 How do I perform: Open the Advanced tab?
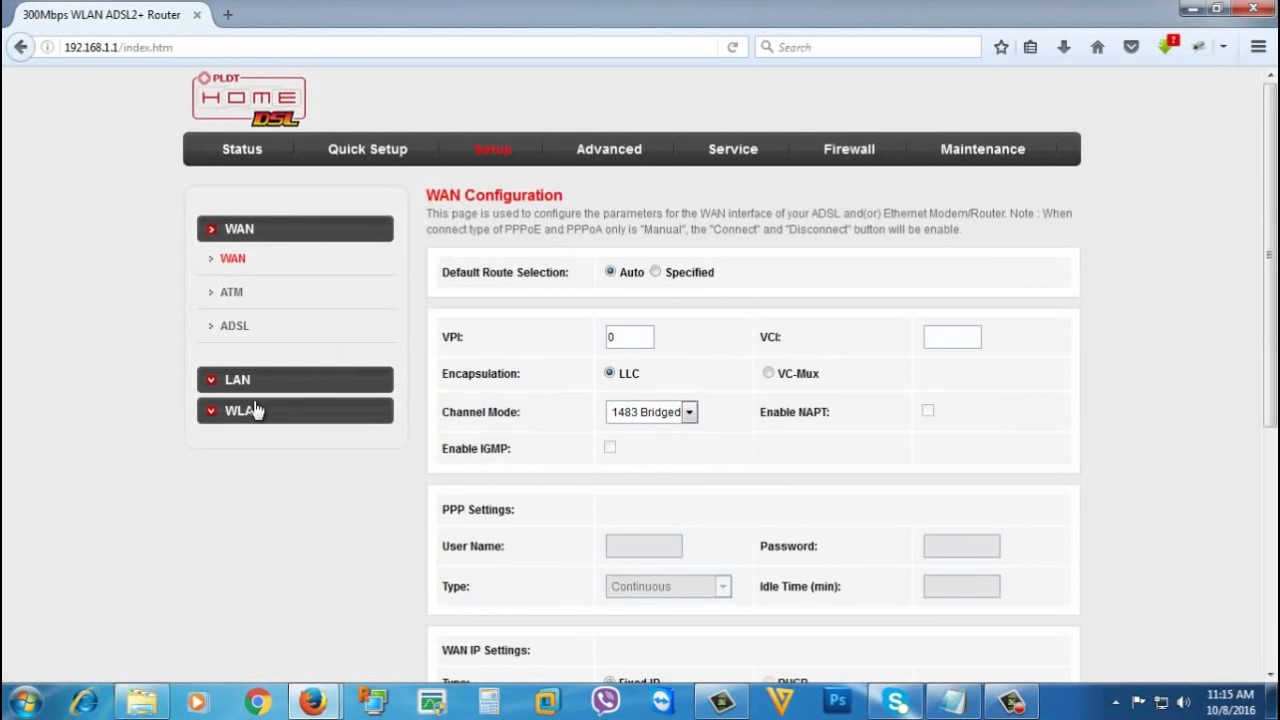coord(609,149)
